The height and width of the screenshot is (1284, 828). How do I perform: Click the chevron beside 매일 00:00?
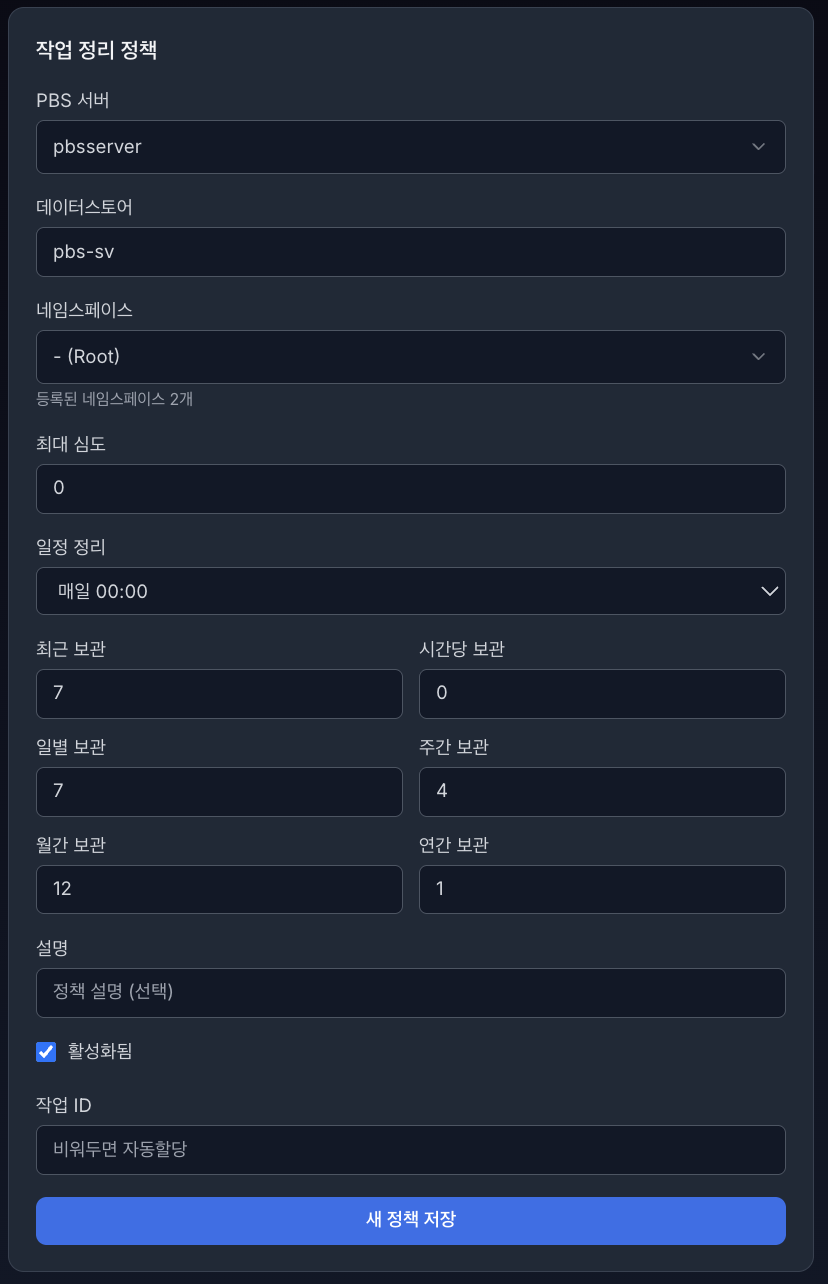(x=768, y=591)
